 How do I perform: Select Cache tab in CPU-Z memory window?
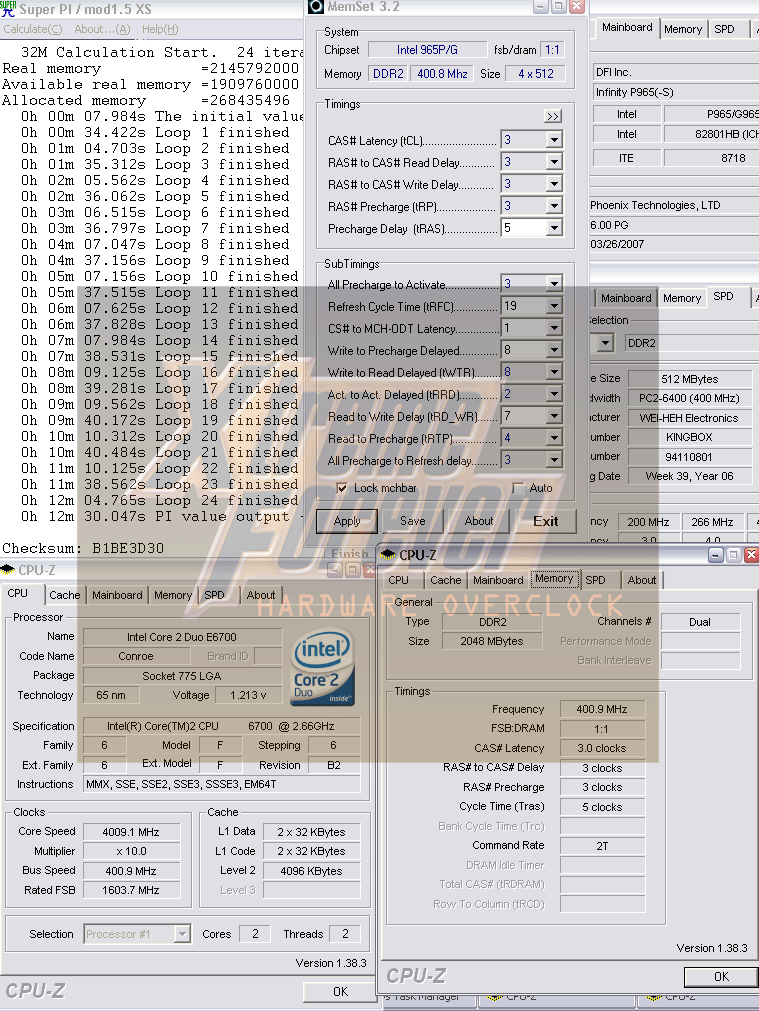click(446, 580)
